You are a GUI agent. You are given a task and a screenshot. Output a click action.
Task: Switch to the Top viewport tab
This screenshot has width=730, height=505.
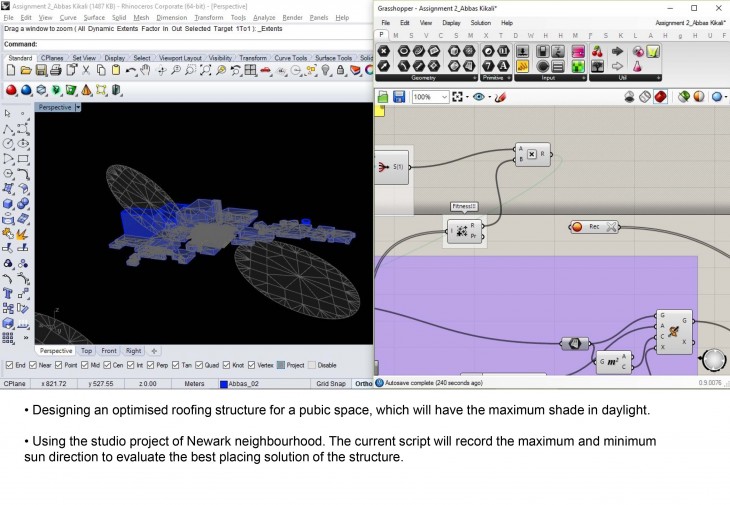(x=86, y=351)
